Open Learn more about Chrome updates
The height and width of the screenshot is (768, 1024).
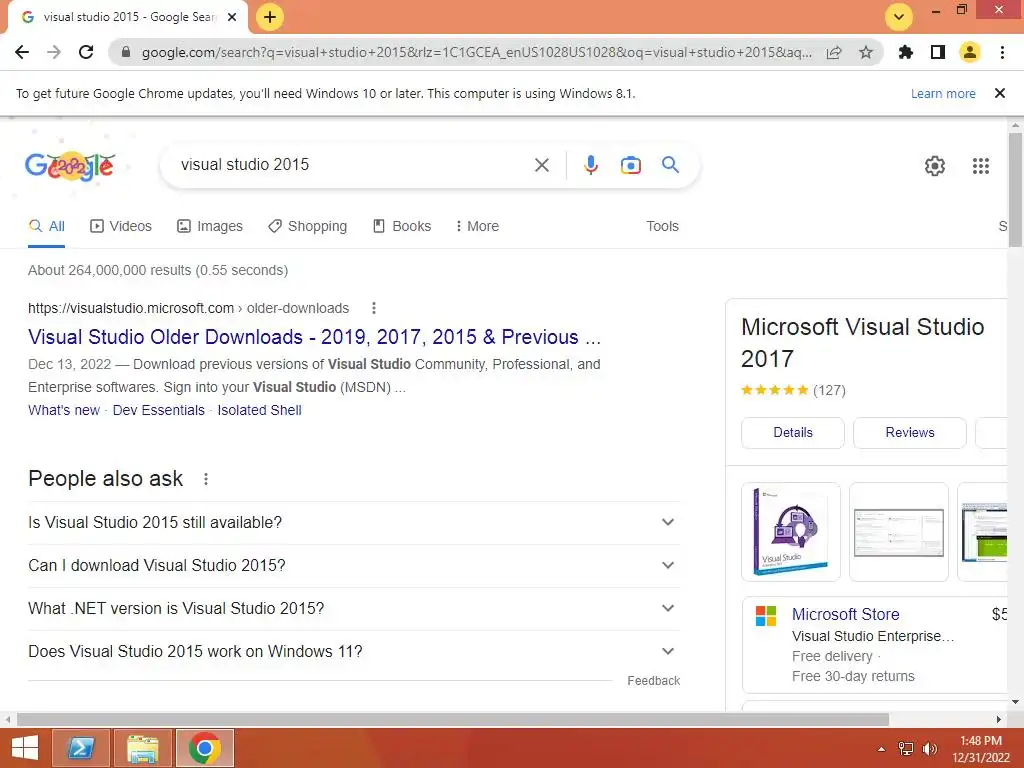point(943,93)
